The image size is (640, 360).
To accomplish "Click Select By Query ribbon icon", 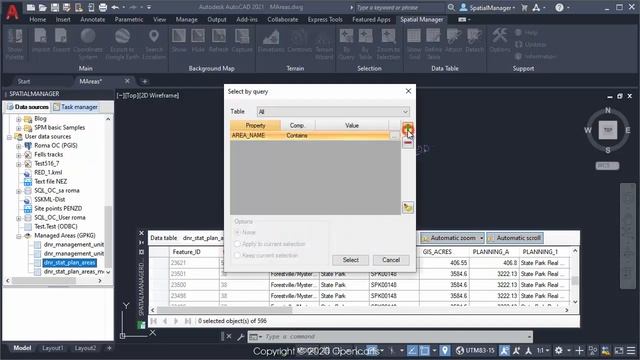I will coord(346,44).
